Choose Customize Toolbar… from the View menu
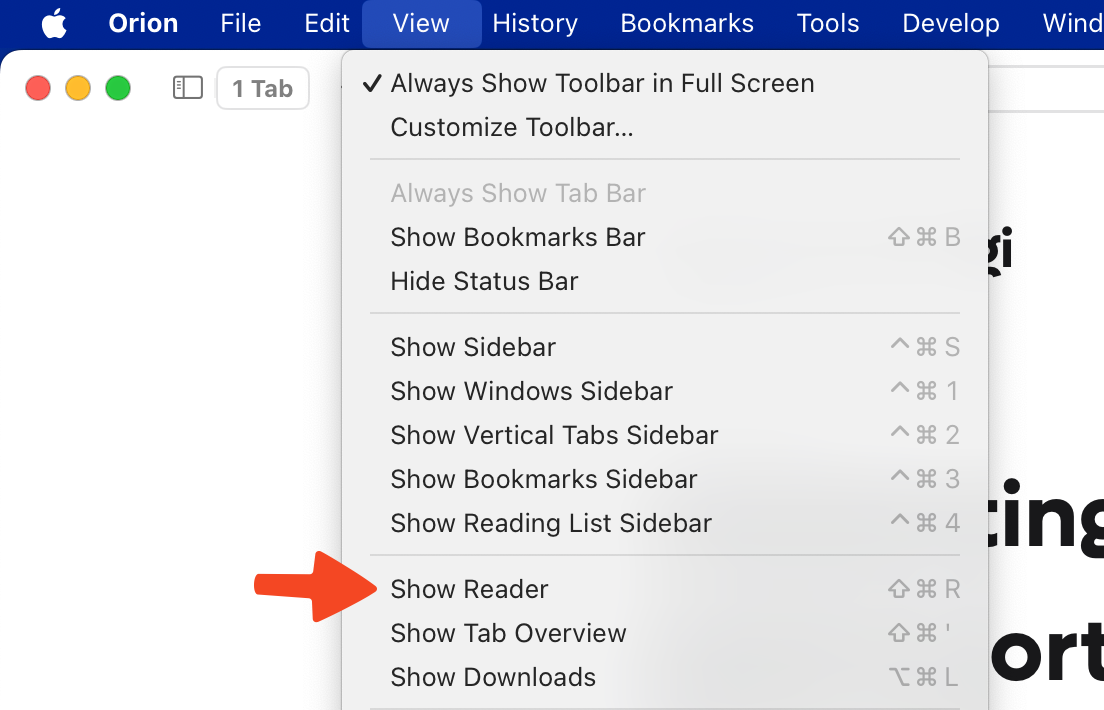1104x710 pixels. 665,127
